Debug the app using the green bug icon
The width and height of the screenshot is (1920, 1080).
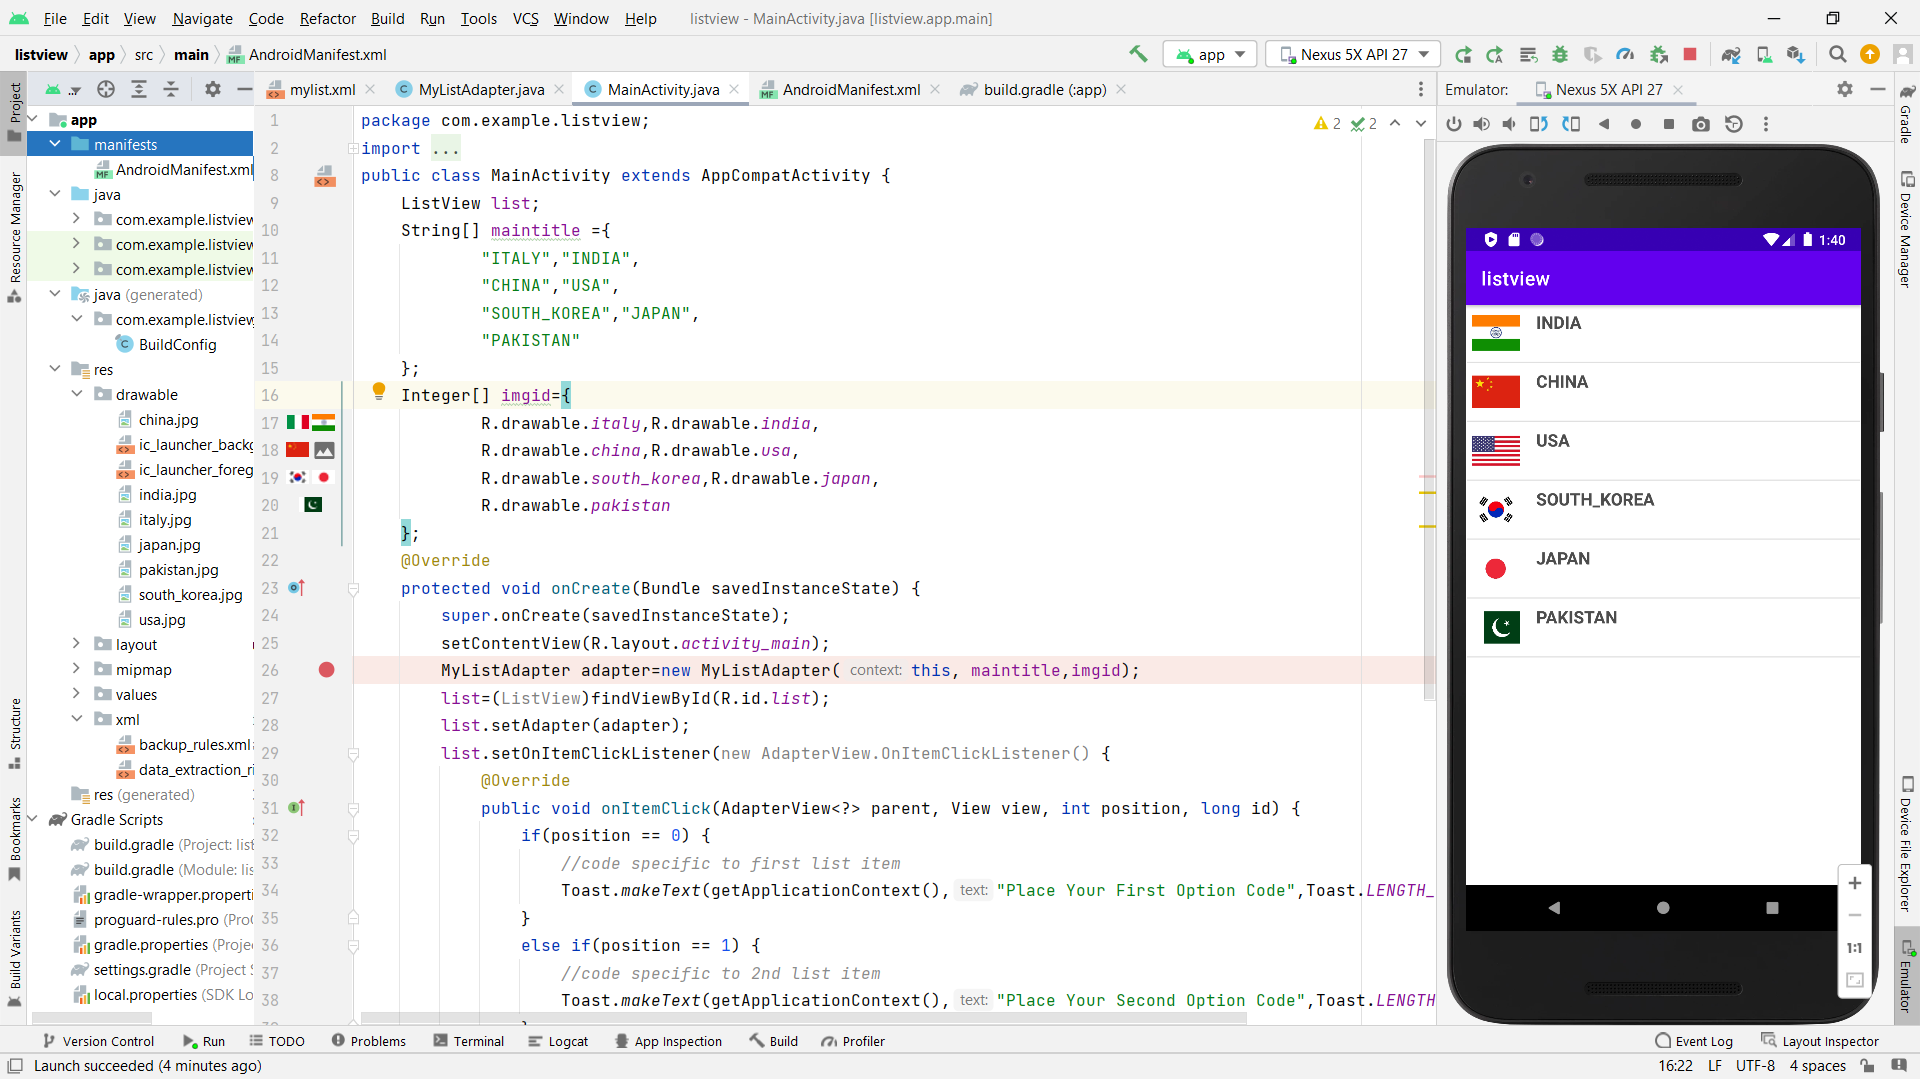point(1561,54)
